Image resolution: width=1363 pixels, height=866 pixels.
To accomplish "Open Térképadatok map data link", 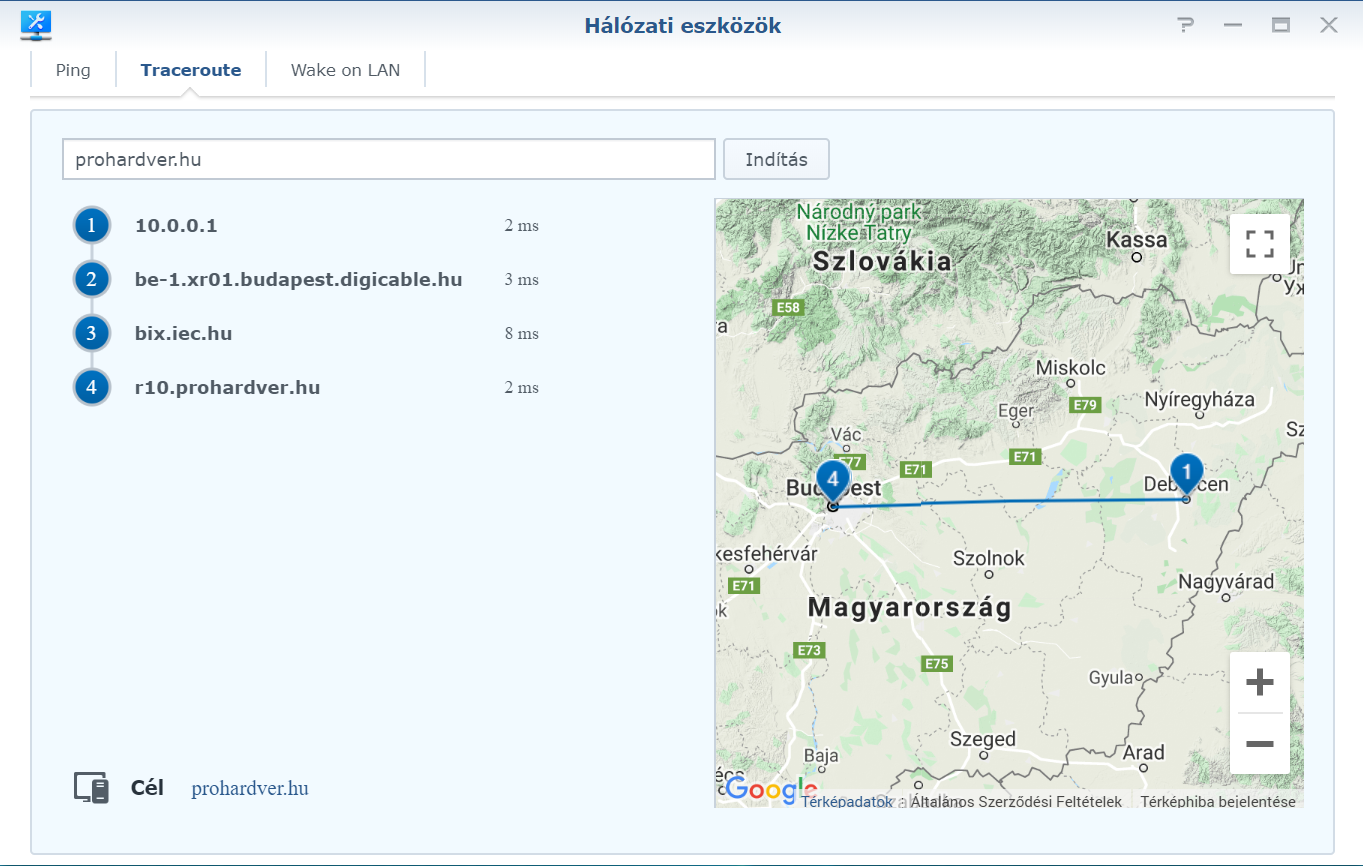I will [x=847, y=801].
